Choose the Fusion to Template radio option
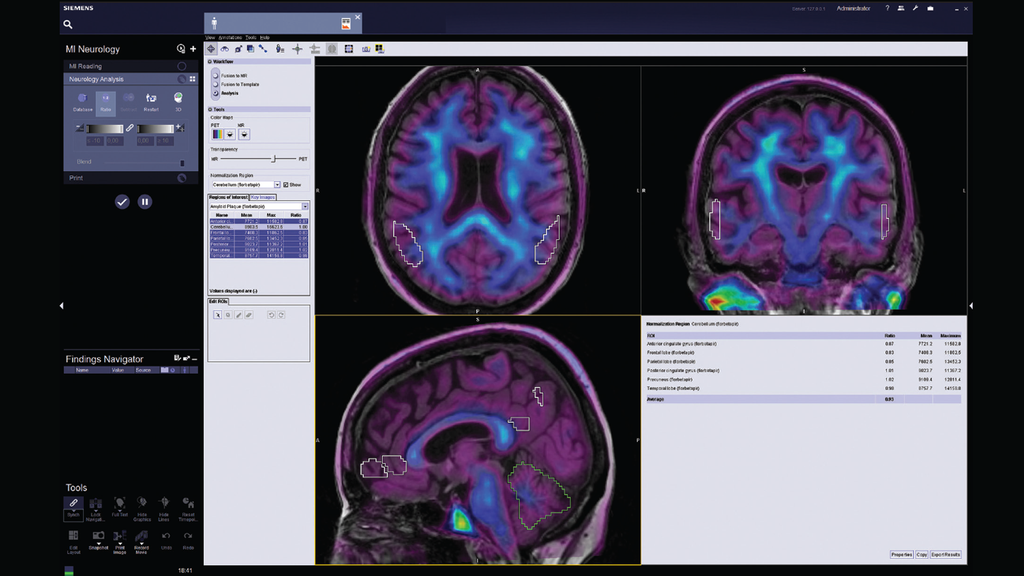1024x576 pixels. [215, 84]
